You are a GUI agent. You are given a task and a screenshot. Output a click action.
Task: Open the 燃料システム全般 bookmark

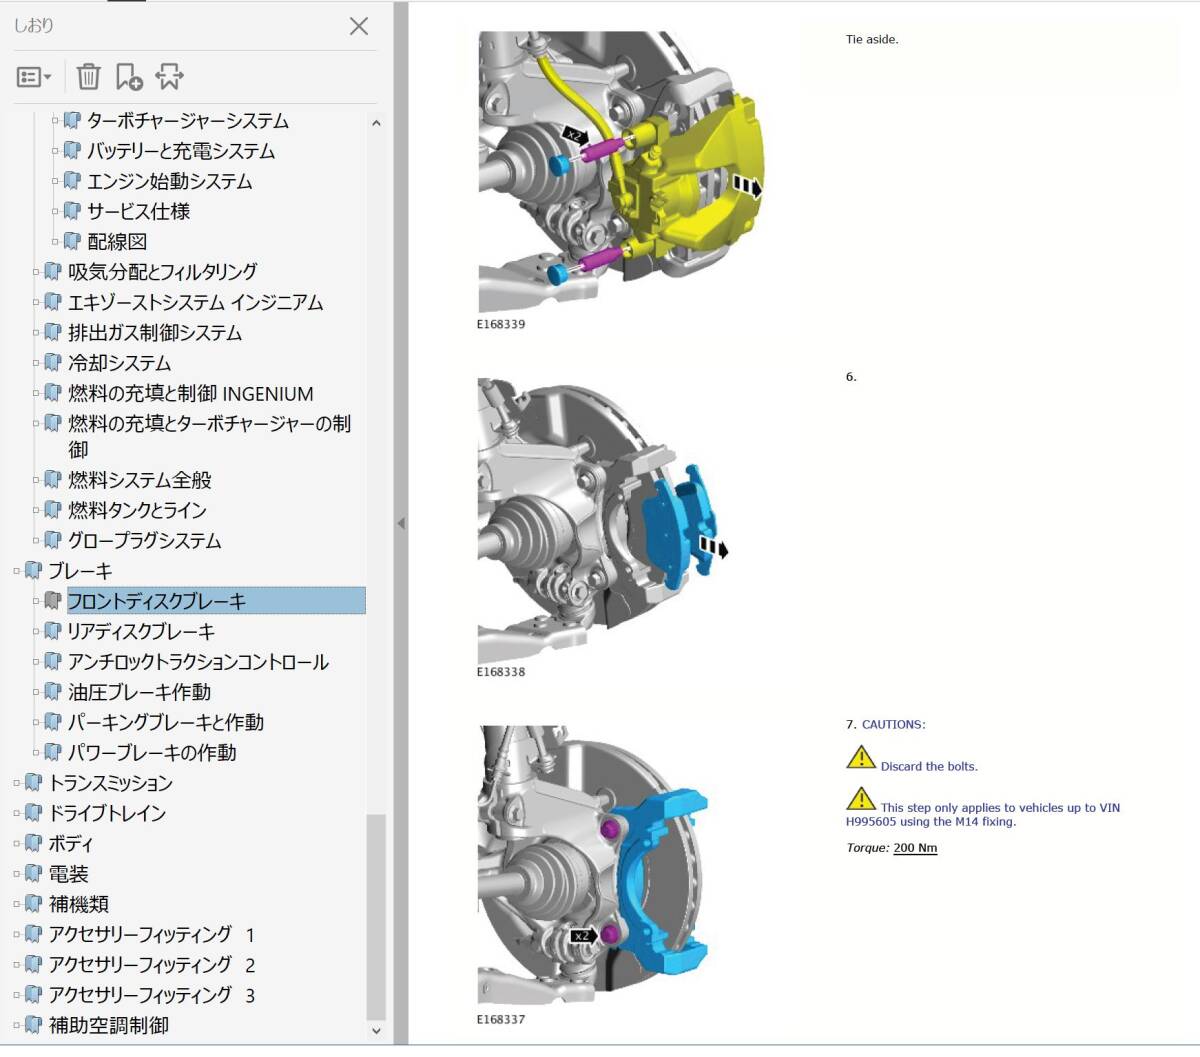140,480
